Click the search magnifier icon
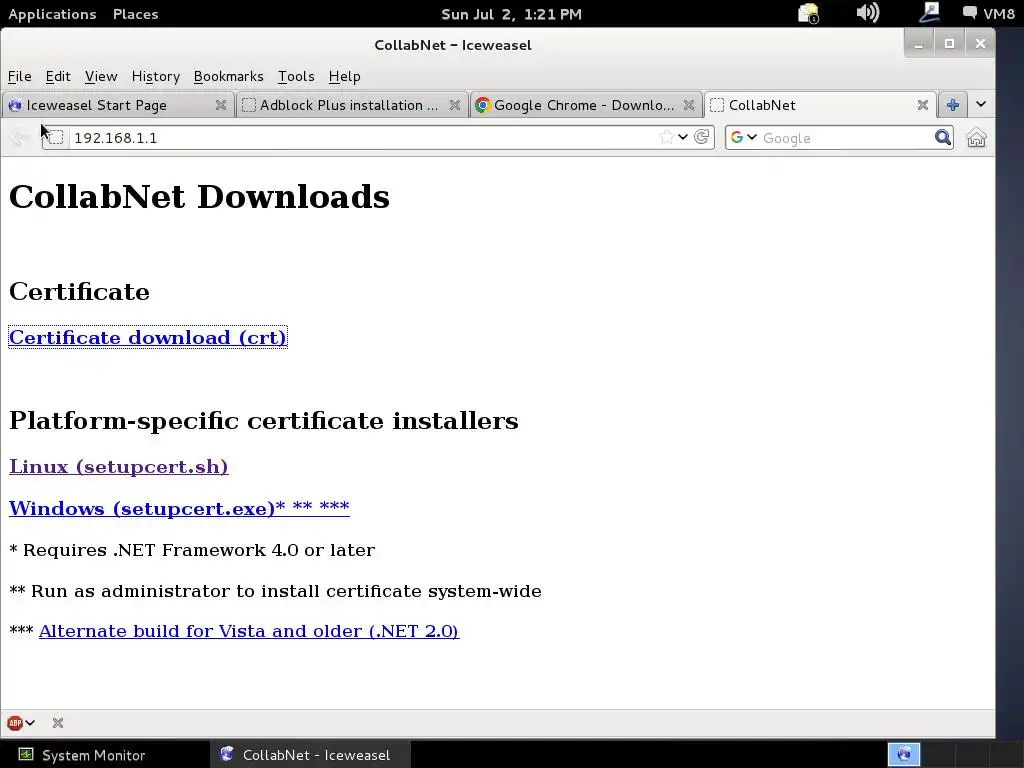 (942, 137)
